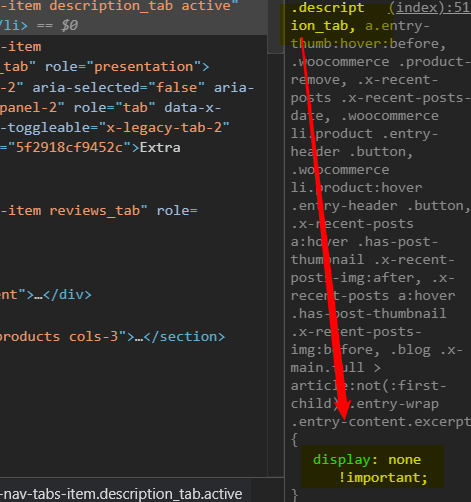
Task: Click the none value of display property
Action: pyautogui.click(x=405, y=460)
